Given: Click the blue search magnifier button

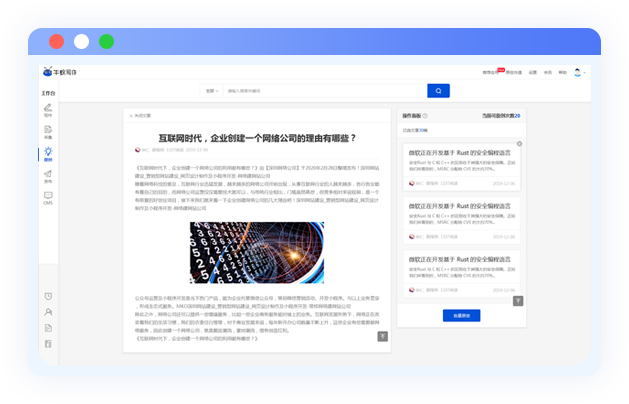Looking at the screenshot, I should [438, 90].
